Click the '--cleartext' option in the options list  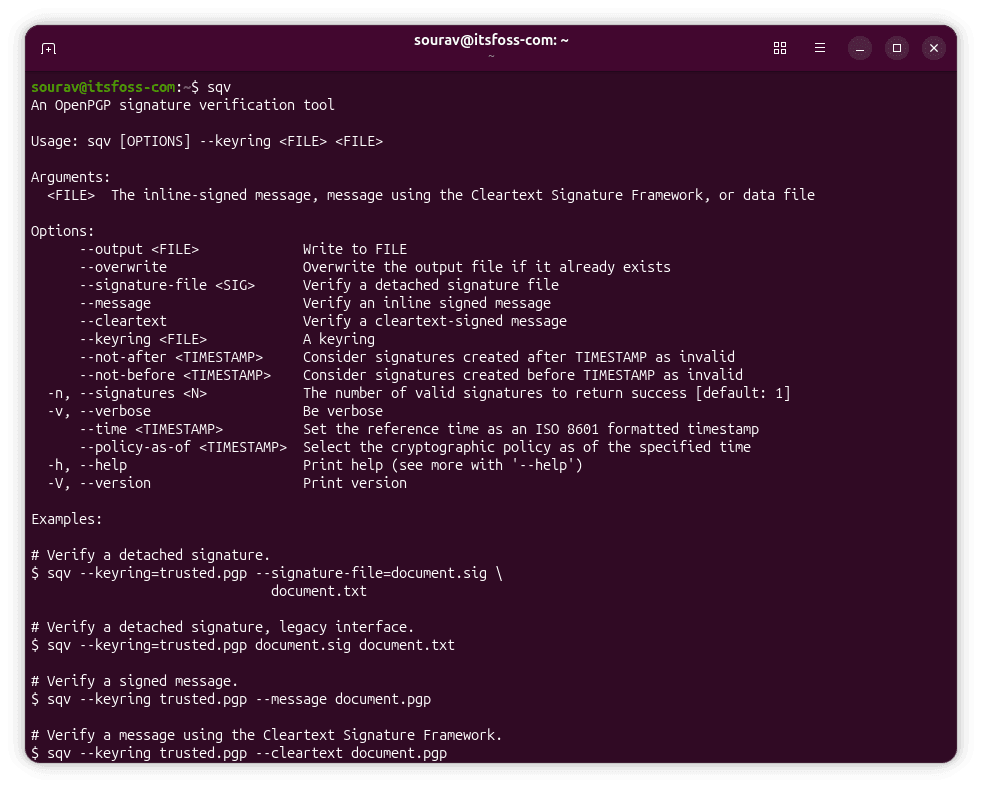pos(123,321)
